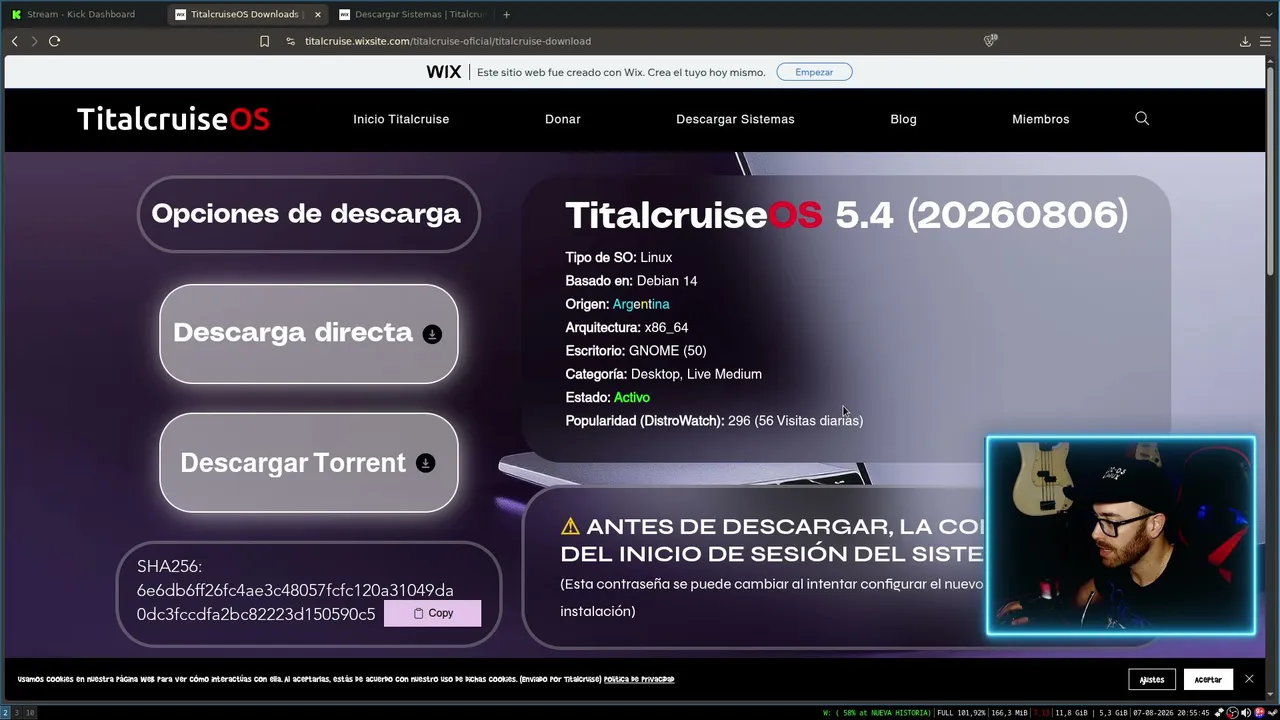
Task: Open the Blog menu item
Action: click(903, 119)
